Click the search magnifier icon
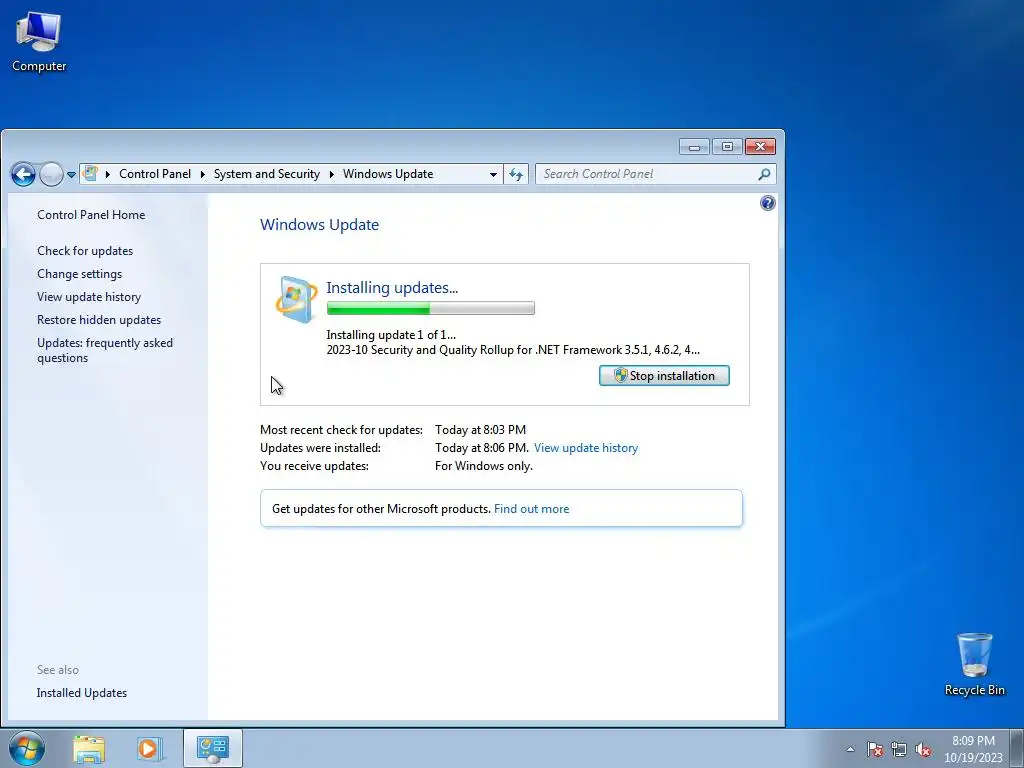The height and width of the screenshot is (768, 1024). click(x=764, y=174)
